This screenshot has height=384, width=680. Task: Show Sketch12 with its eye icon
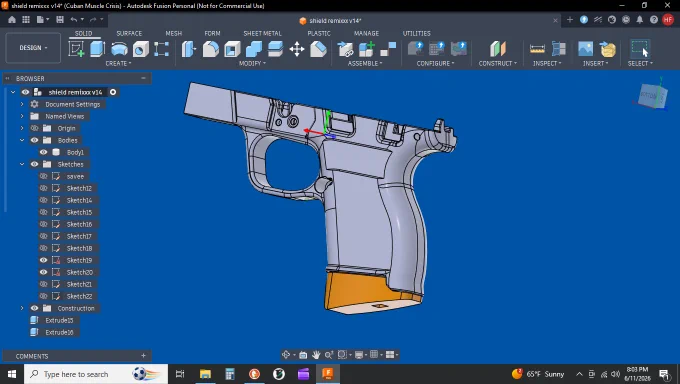point(43,188)
